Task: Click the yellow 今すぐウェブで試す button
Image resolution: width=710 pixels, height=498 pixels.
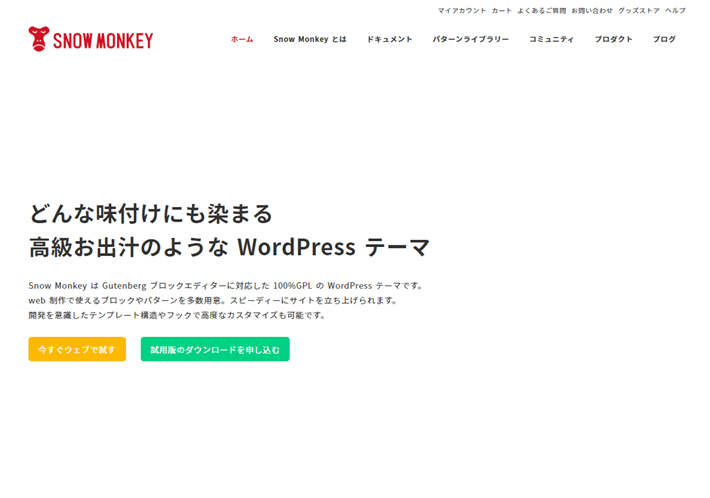Action: pyautogui.click(x=77, y=349)
